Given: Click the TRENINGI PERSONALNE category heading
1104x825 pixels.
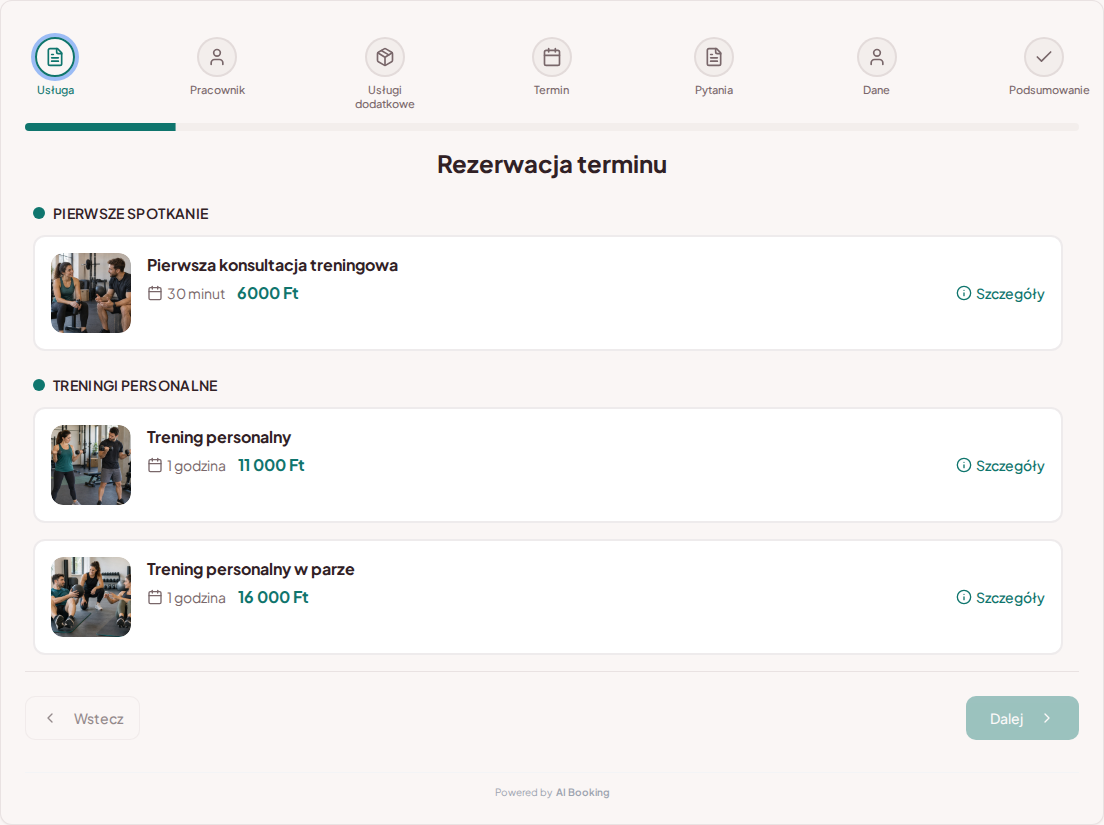Looking at the screenshot, I should pyautogui.click(x=135, y=386).
